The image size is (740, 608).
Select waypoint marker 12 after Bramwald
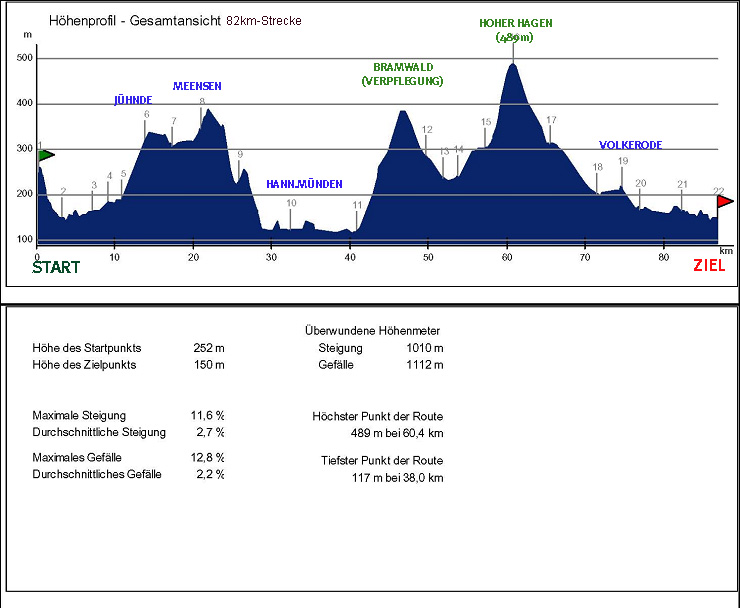pyautogui.click(x=427, y=130)
